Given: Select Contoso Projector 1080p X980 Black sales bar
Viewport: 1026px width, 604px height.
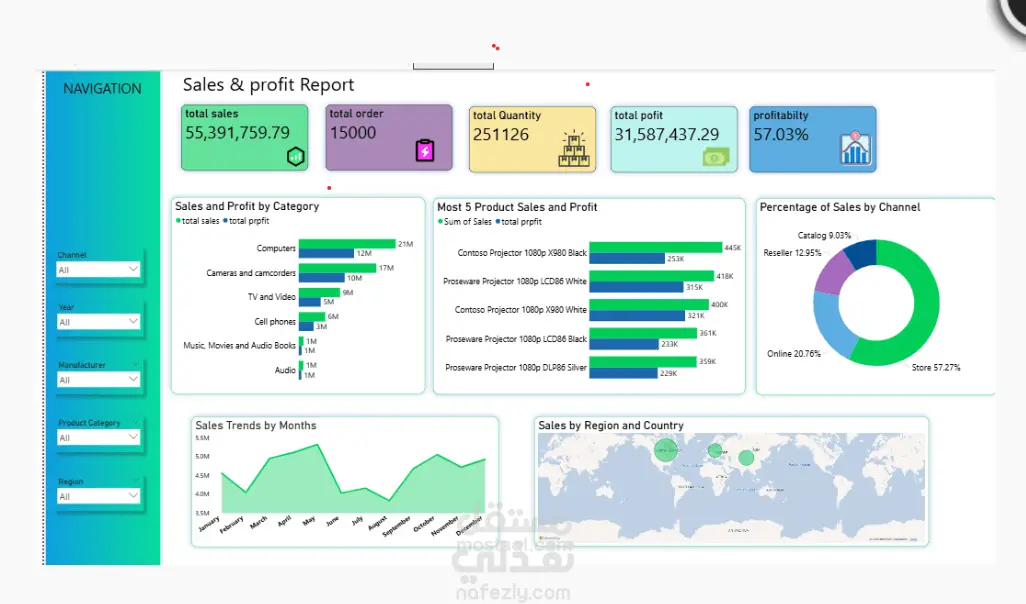Looking at the screenshot, I should tap(656, 247).
